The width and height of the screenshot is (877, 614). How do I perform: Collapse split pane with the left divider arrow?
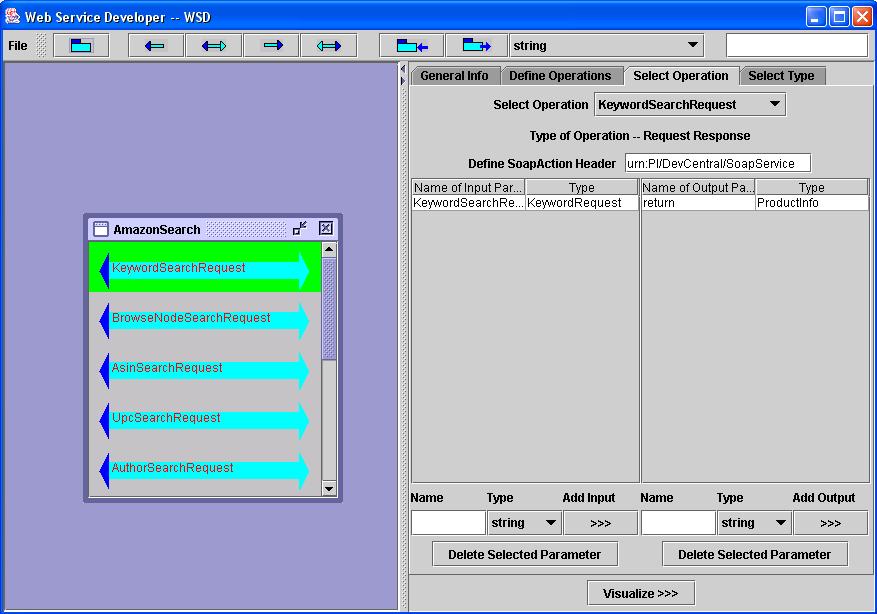click(x=403, y=69)
